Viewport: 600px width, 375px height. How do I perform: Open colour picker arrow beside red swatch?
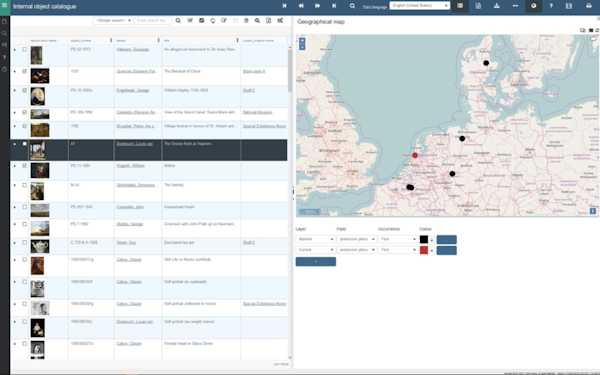click(x=432, y=251)
